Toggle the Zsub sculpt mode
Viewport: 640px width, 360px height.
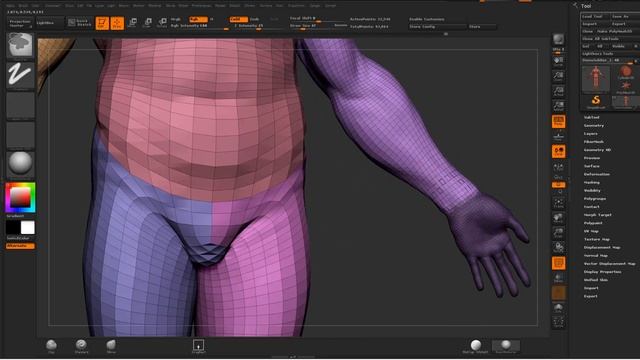pyautogui.click(x=255, y=19)
